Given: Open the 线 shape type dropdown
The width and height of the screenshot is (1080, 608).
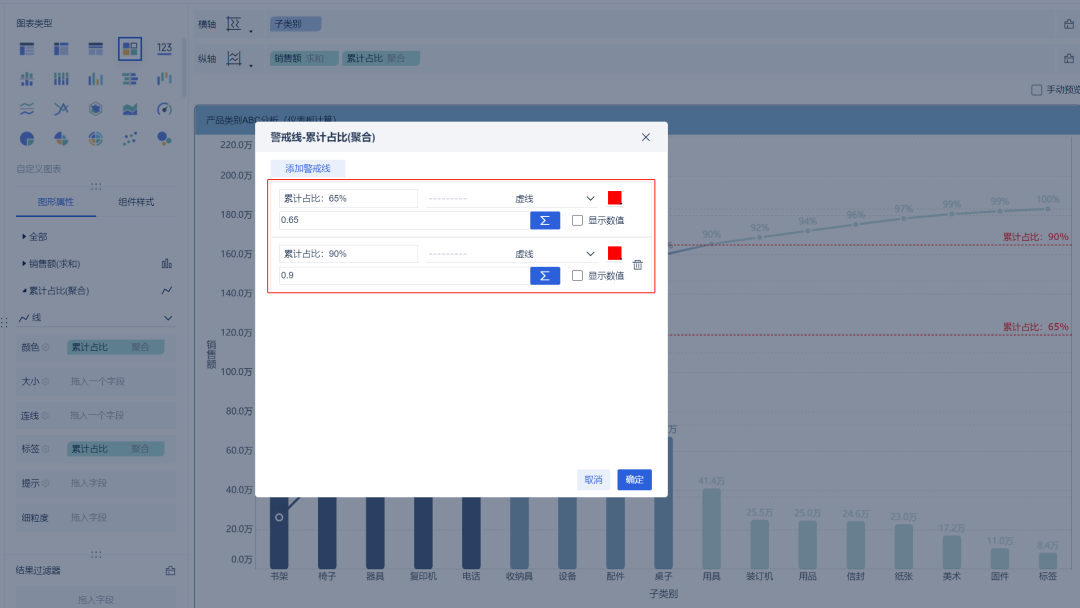Looking at the screenshot, I should coord(96,318).
